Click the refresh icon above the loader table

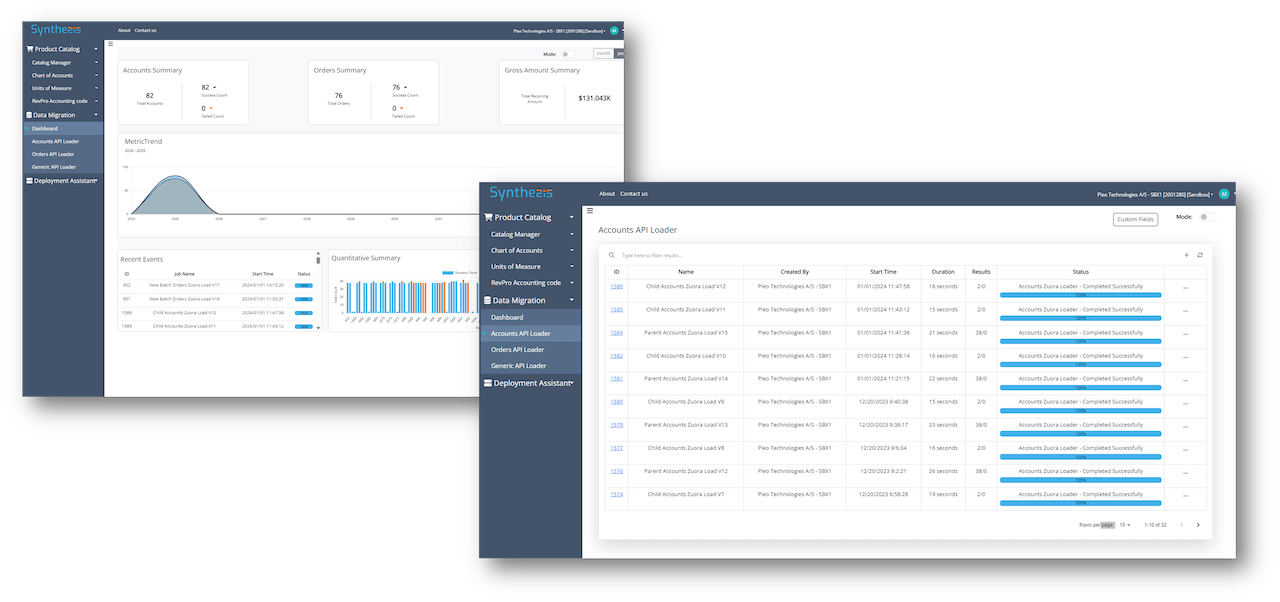1199,255
